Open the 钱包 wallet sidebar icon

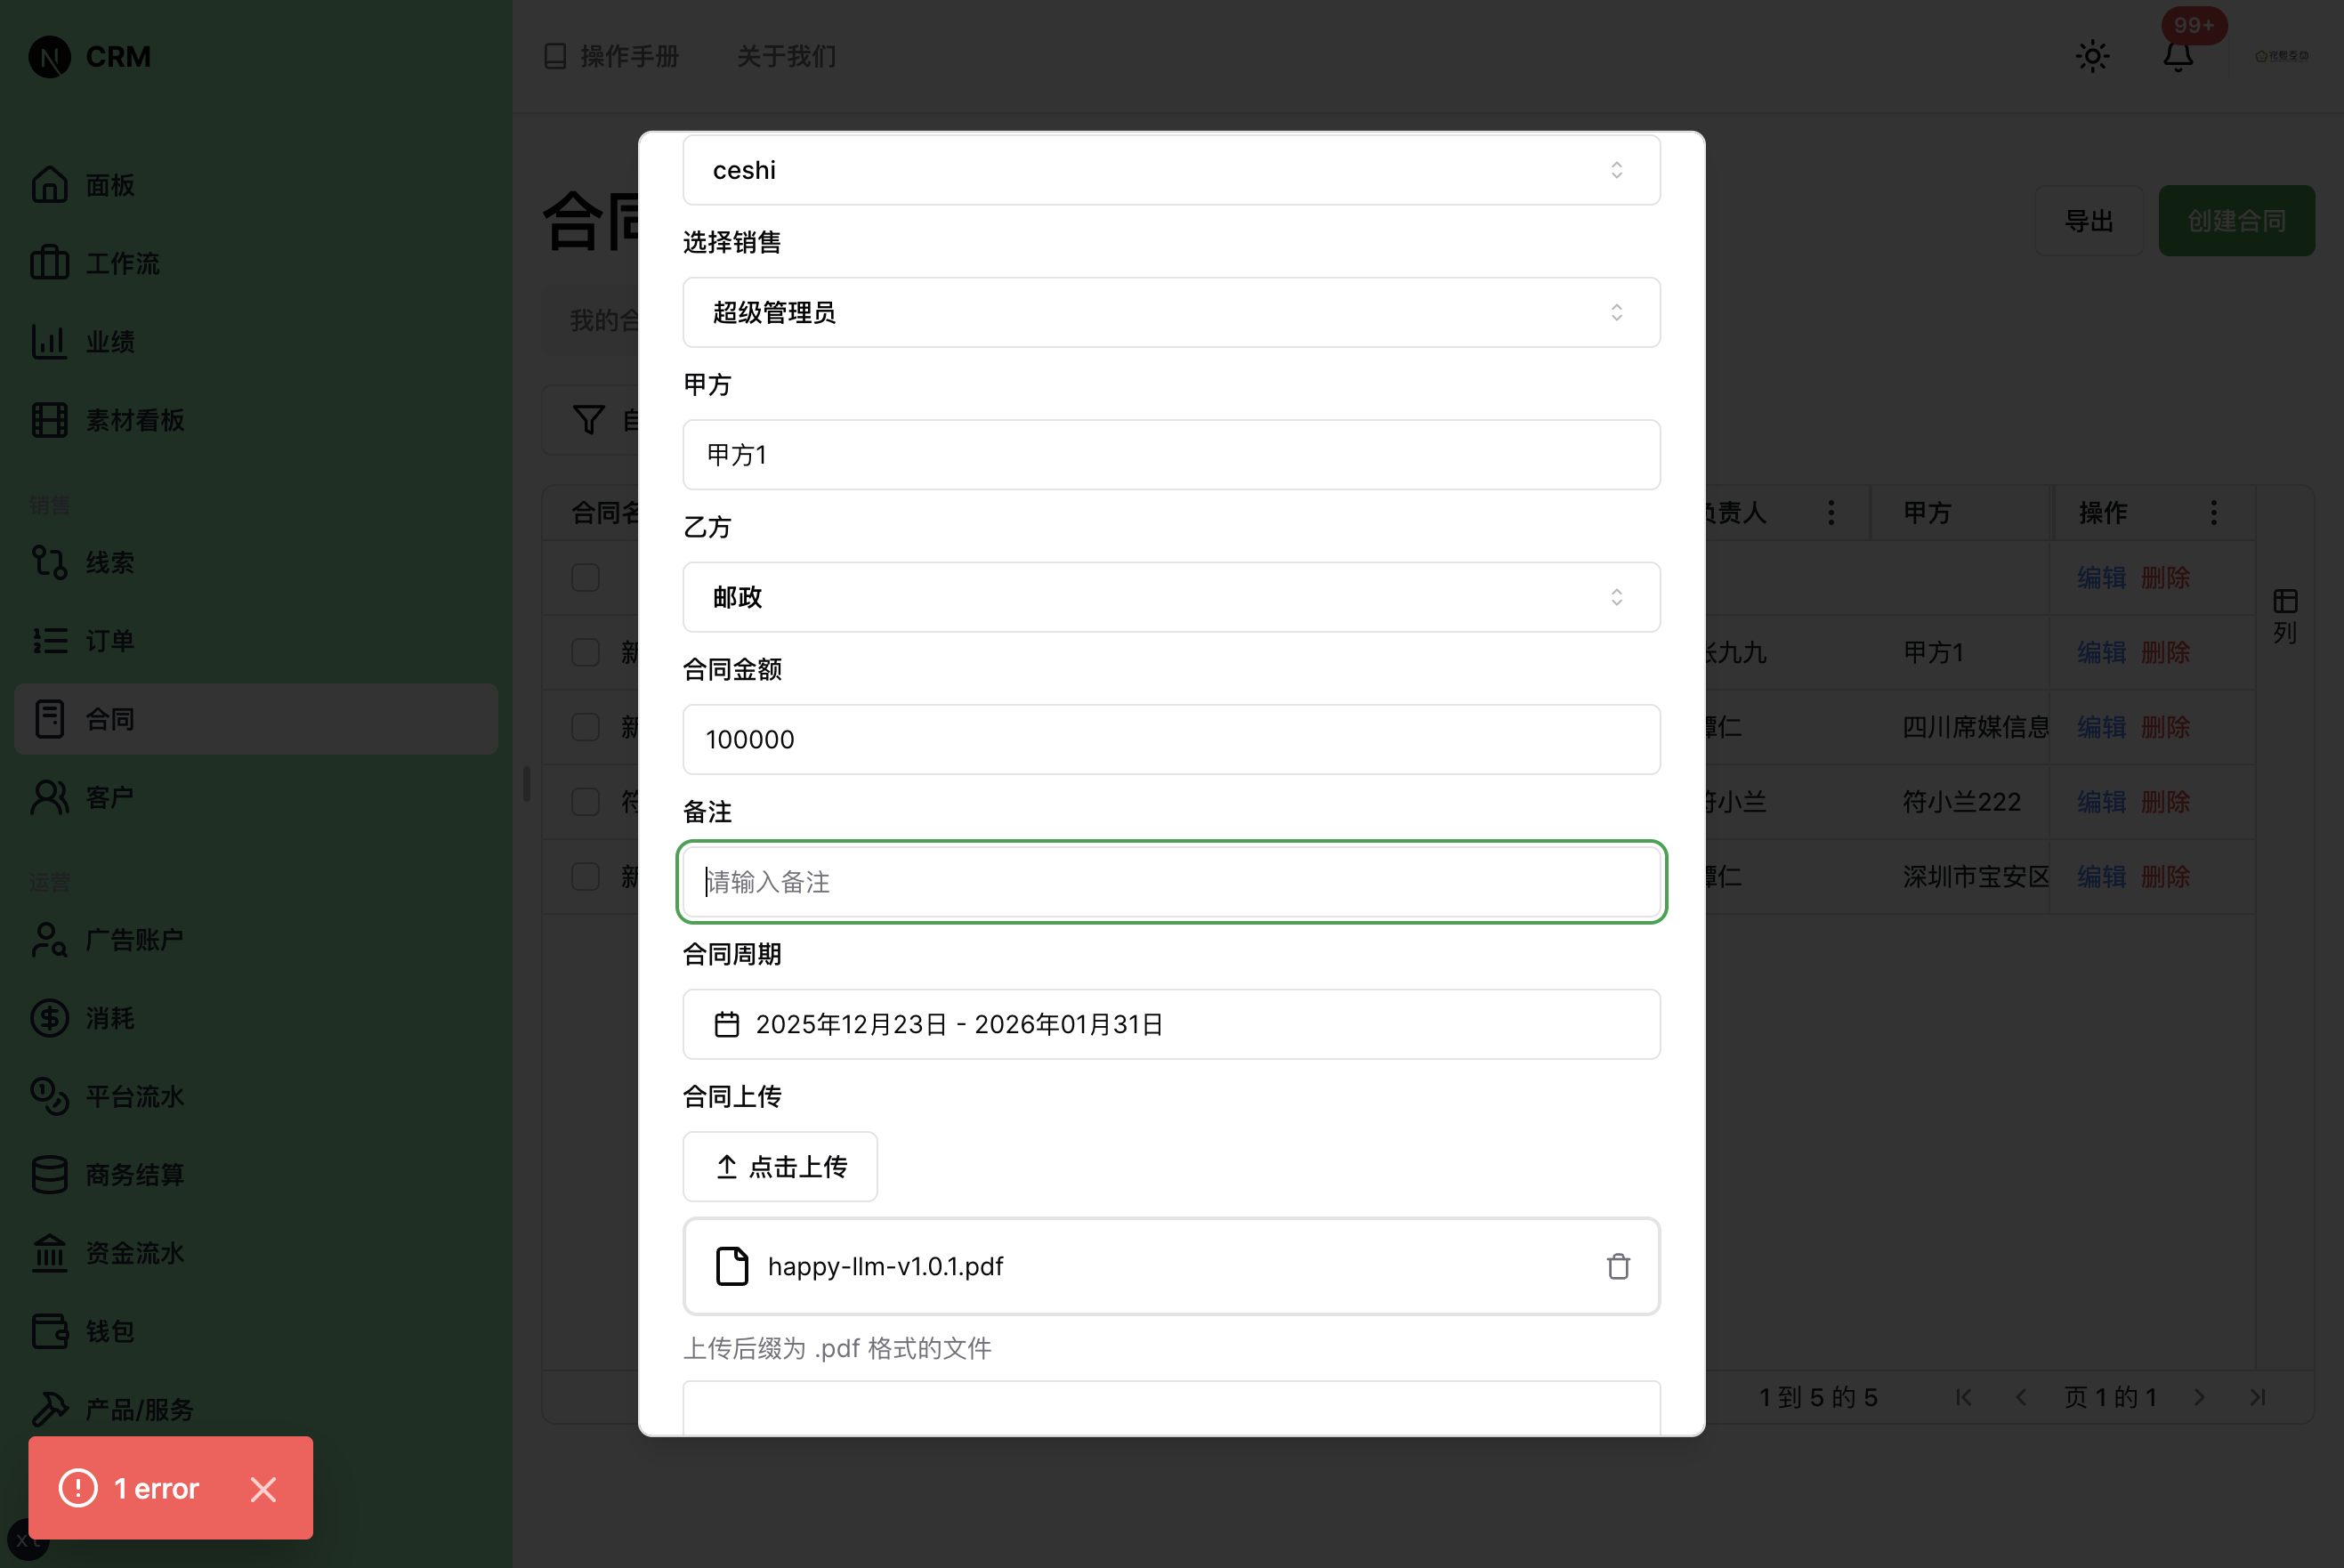49,1331
